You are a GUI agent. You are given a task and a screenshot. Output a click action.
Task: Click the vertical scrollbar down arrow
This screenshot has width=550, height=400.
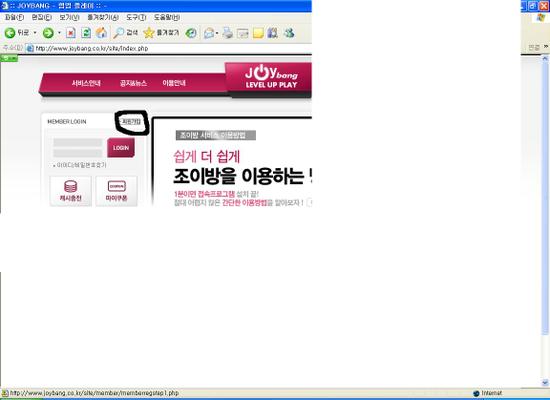tap(545, 382)
